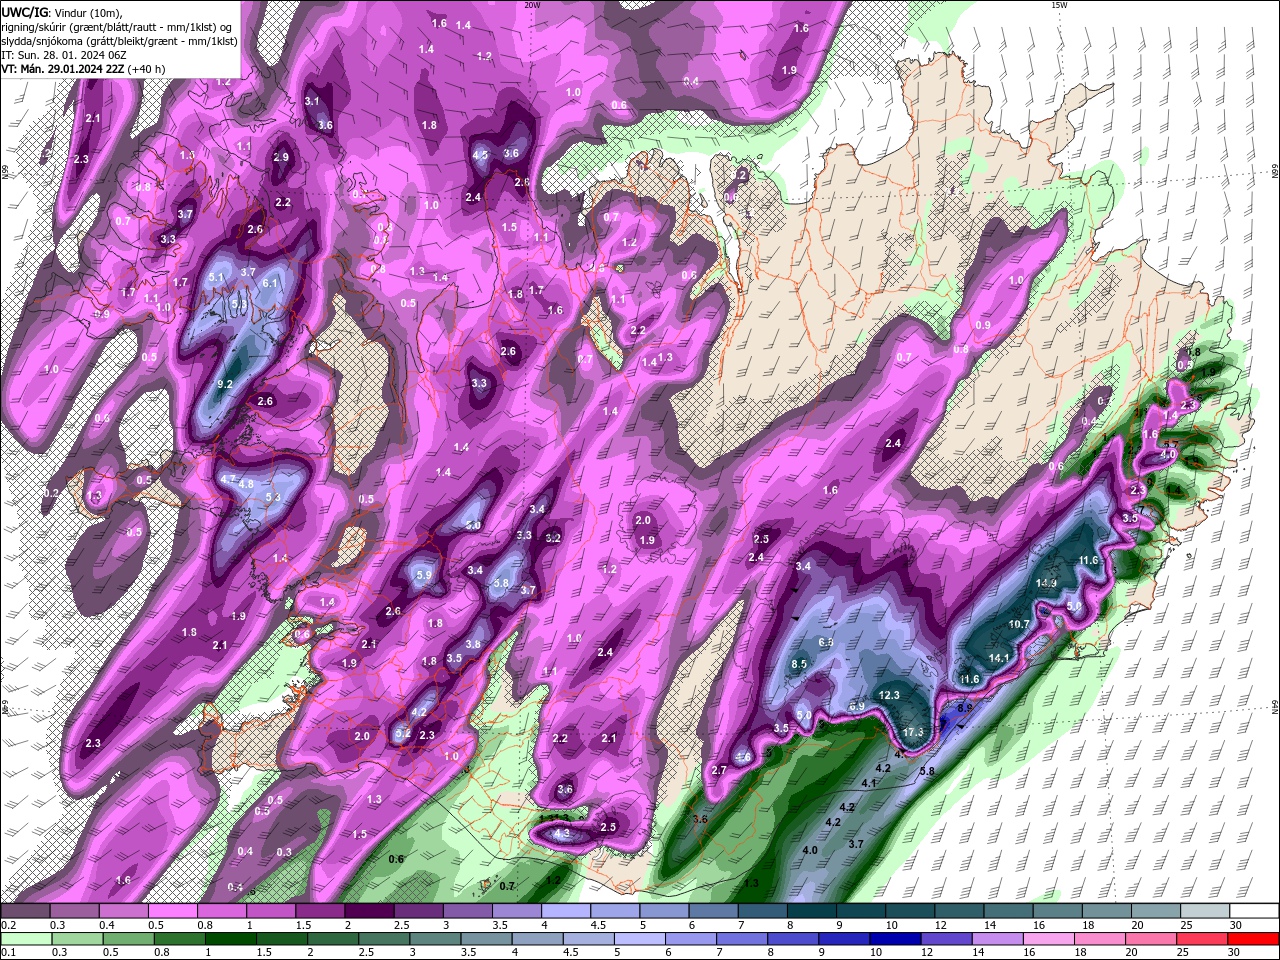
Task: Pick the light pink 16 swatch in bottom legend row
Action: click(1050, 939)
